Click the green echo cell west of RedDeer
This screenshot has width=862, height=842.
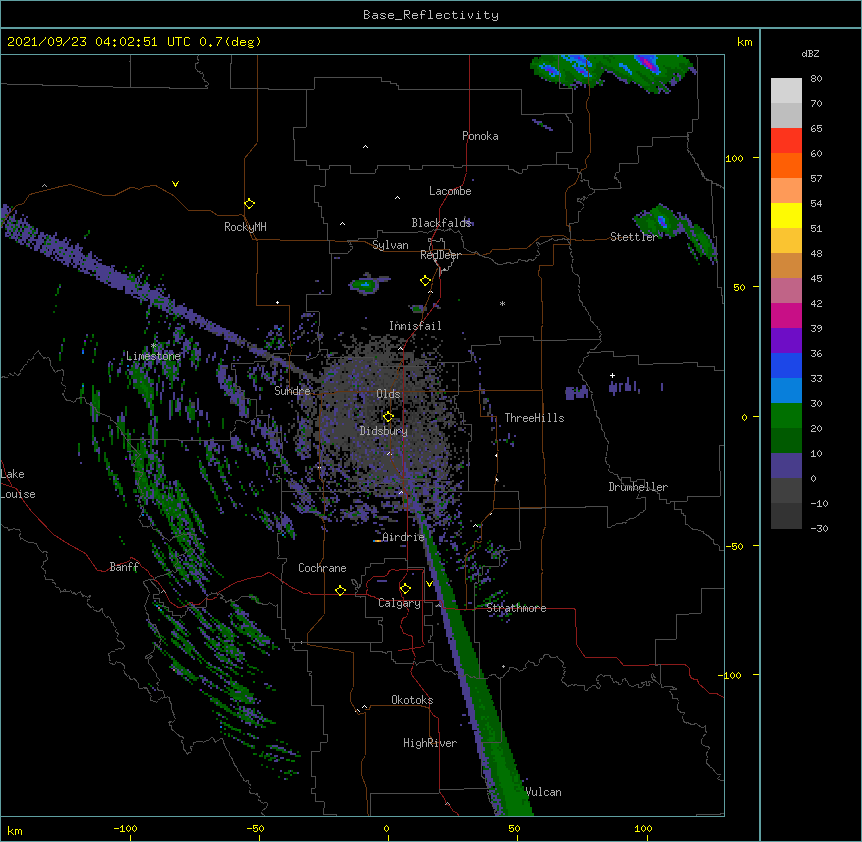(x=367, y=284)
